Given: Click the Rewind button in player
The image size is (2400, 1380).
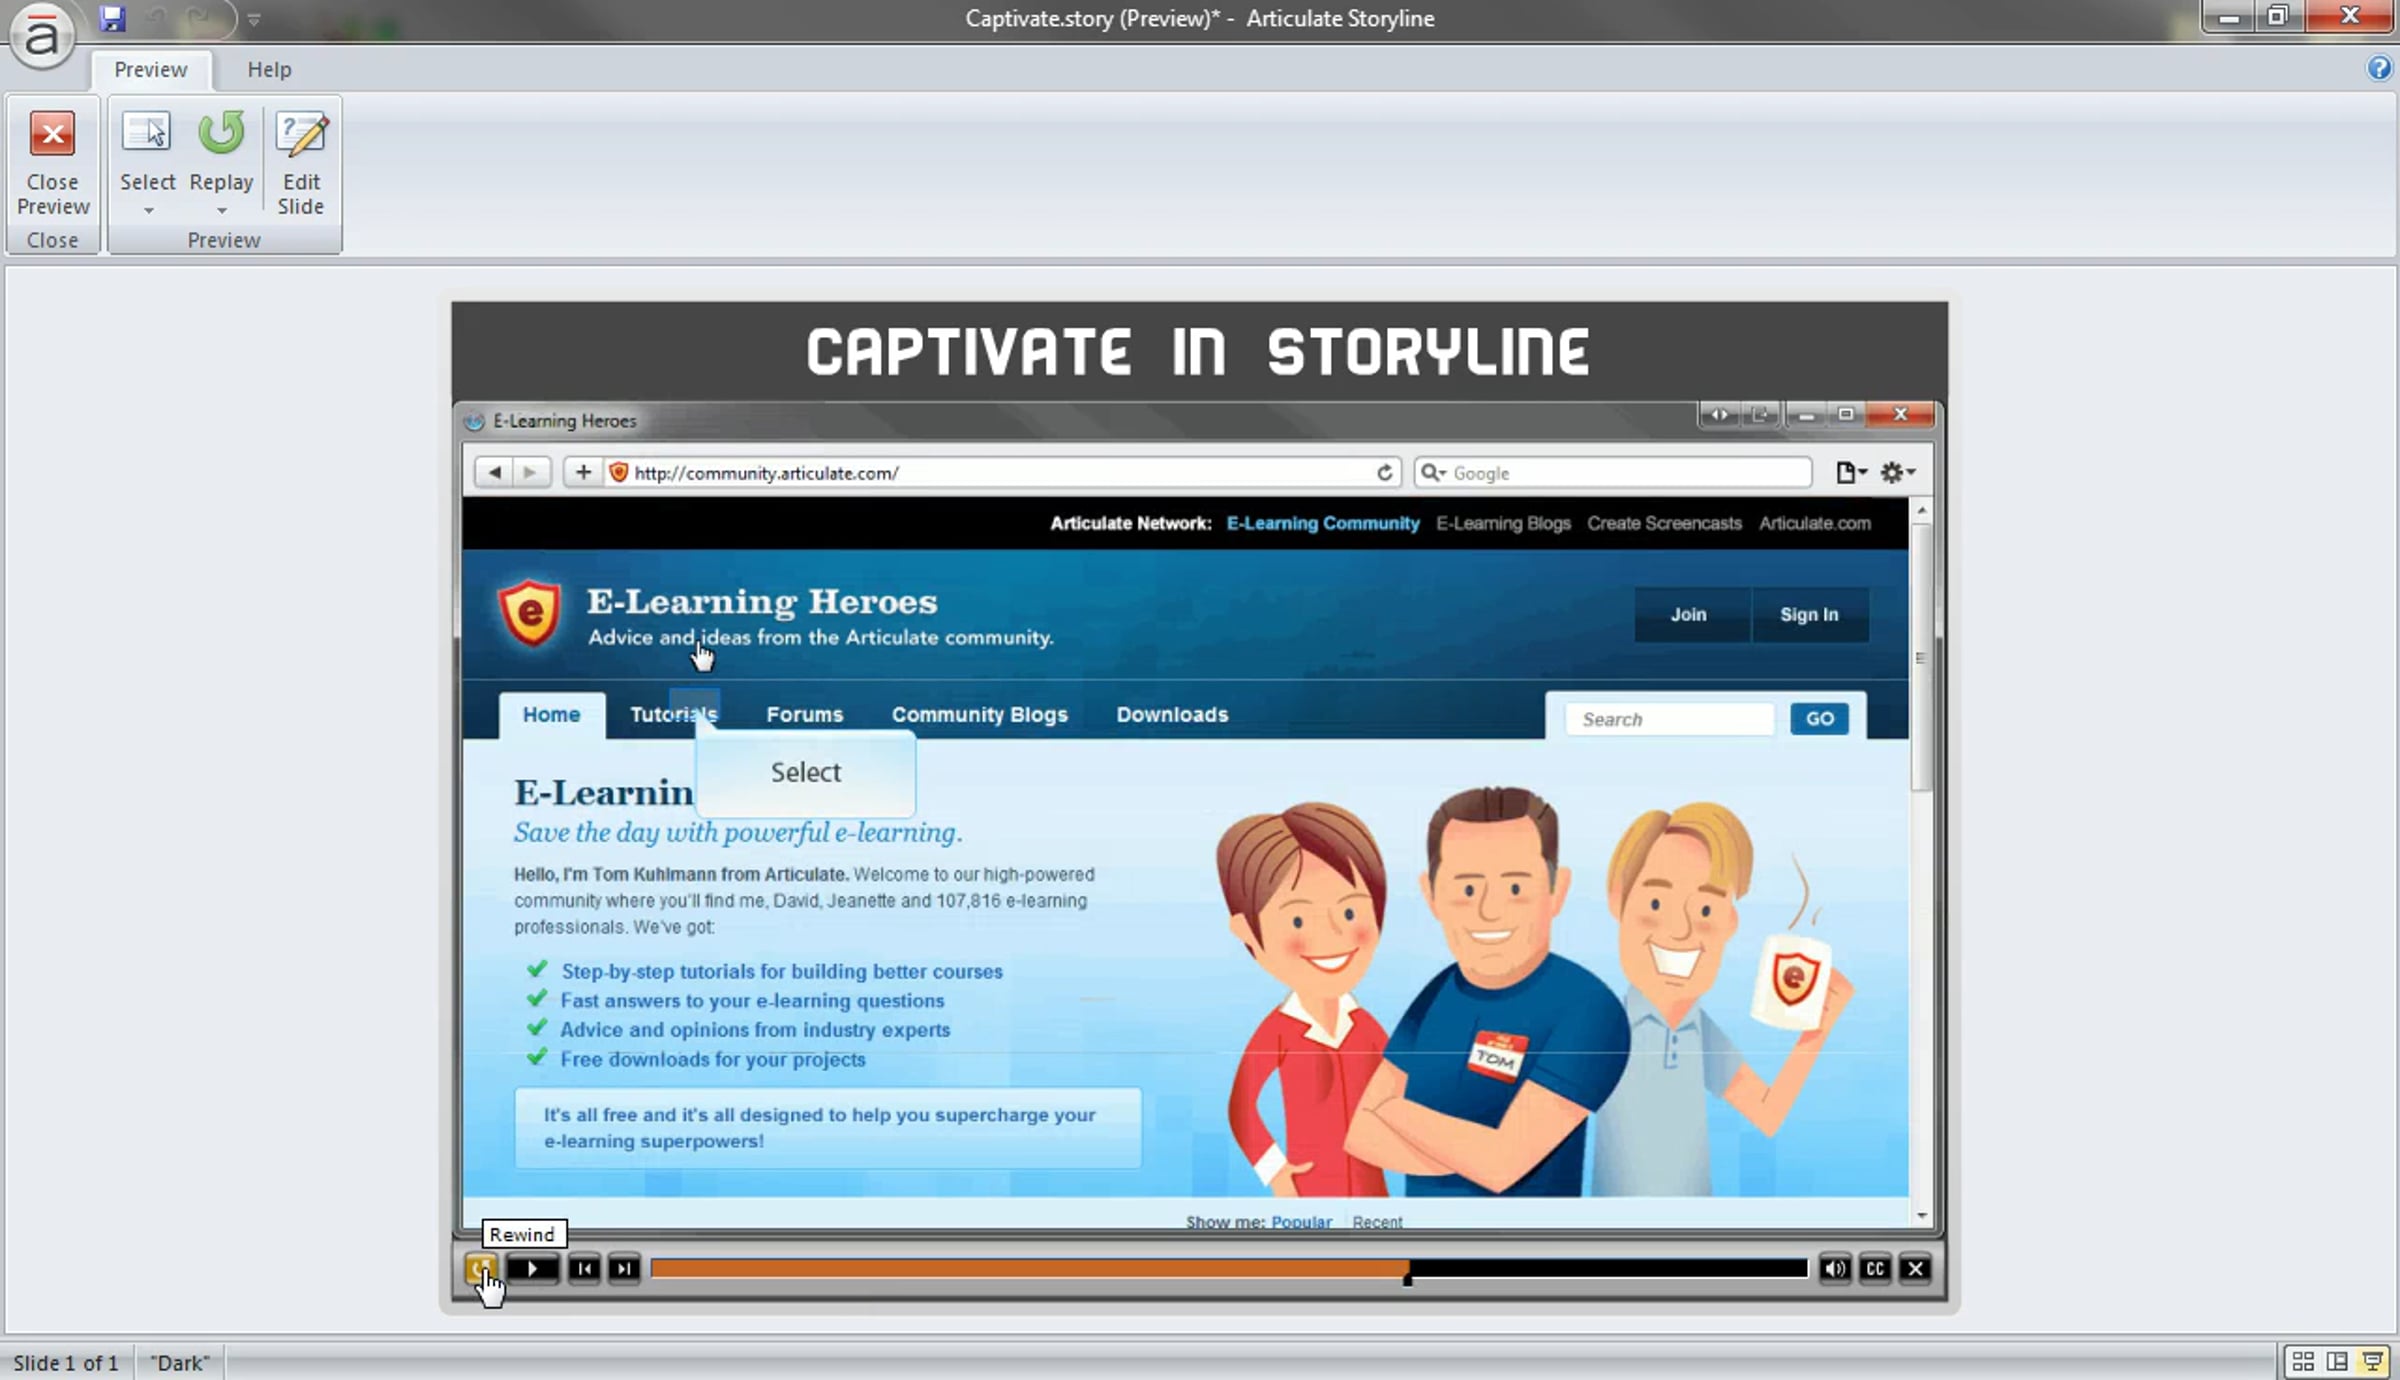Looking at the screenshot, I should click(481, 1269).
